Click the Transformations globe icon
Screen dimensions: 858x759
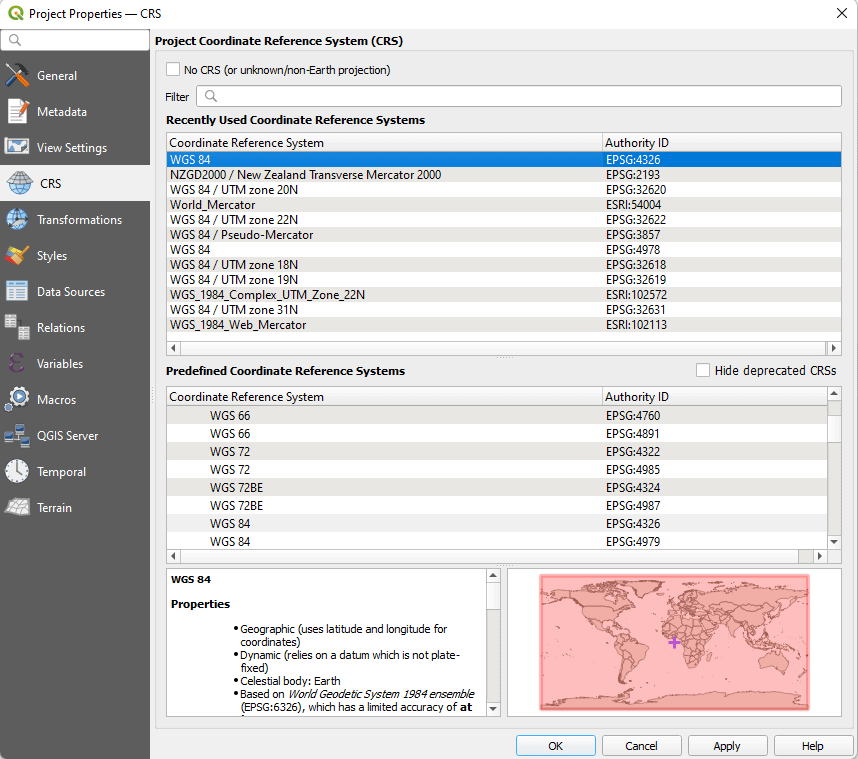click(17, 220)
